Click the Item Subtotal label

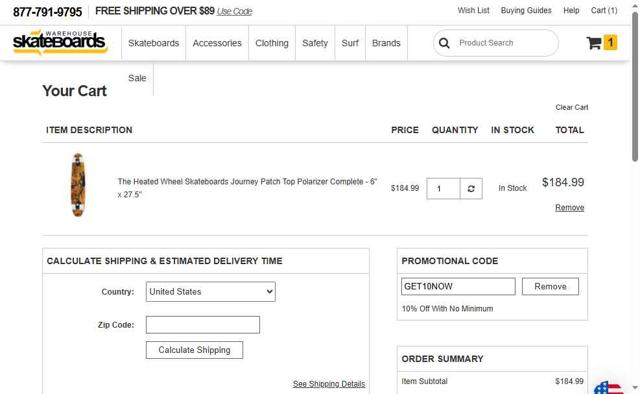424,381
